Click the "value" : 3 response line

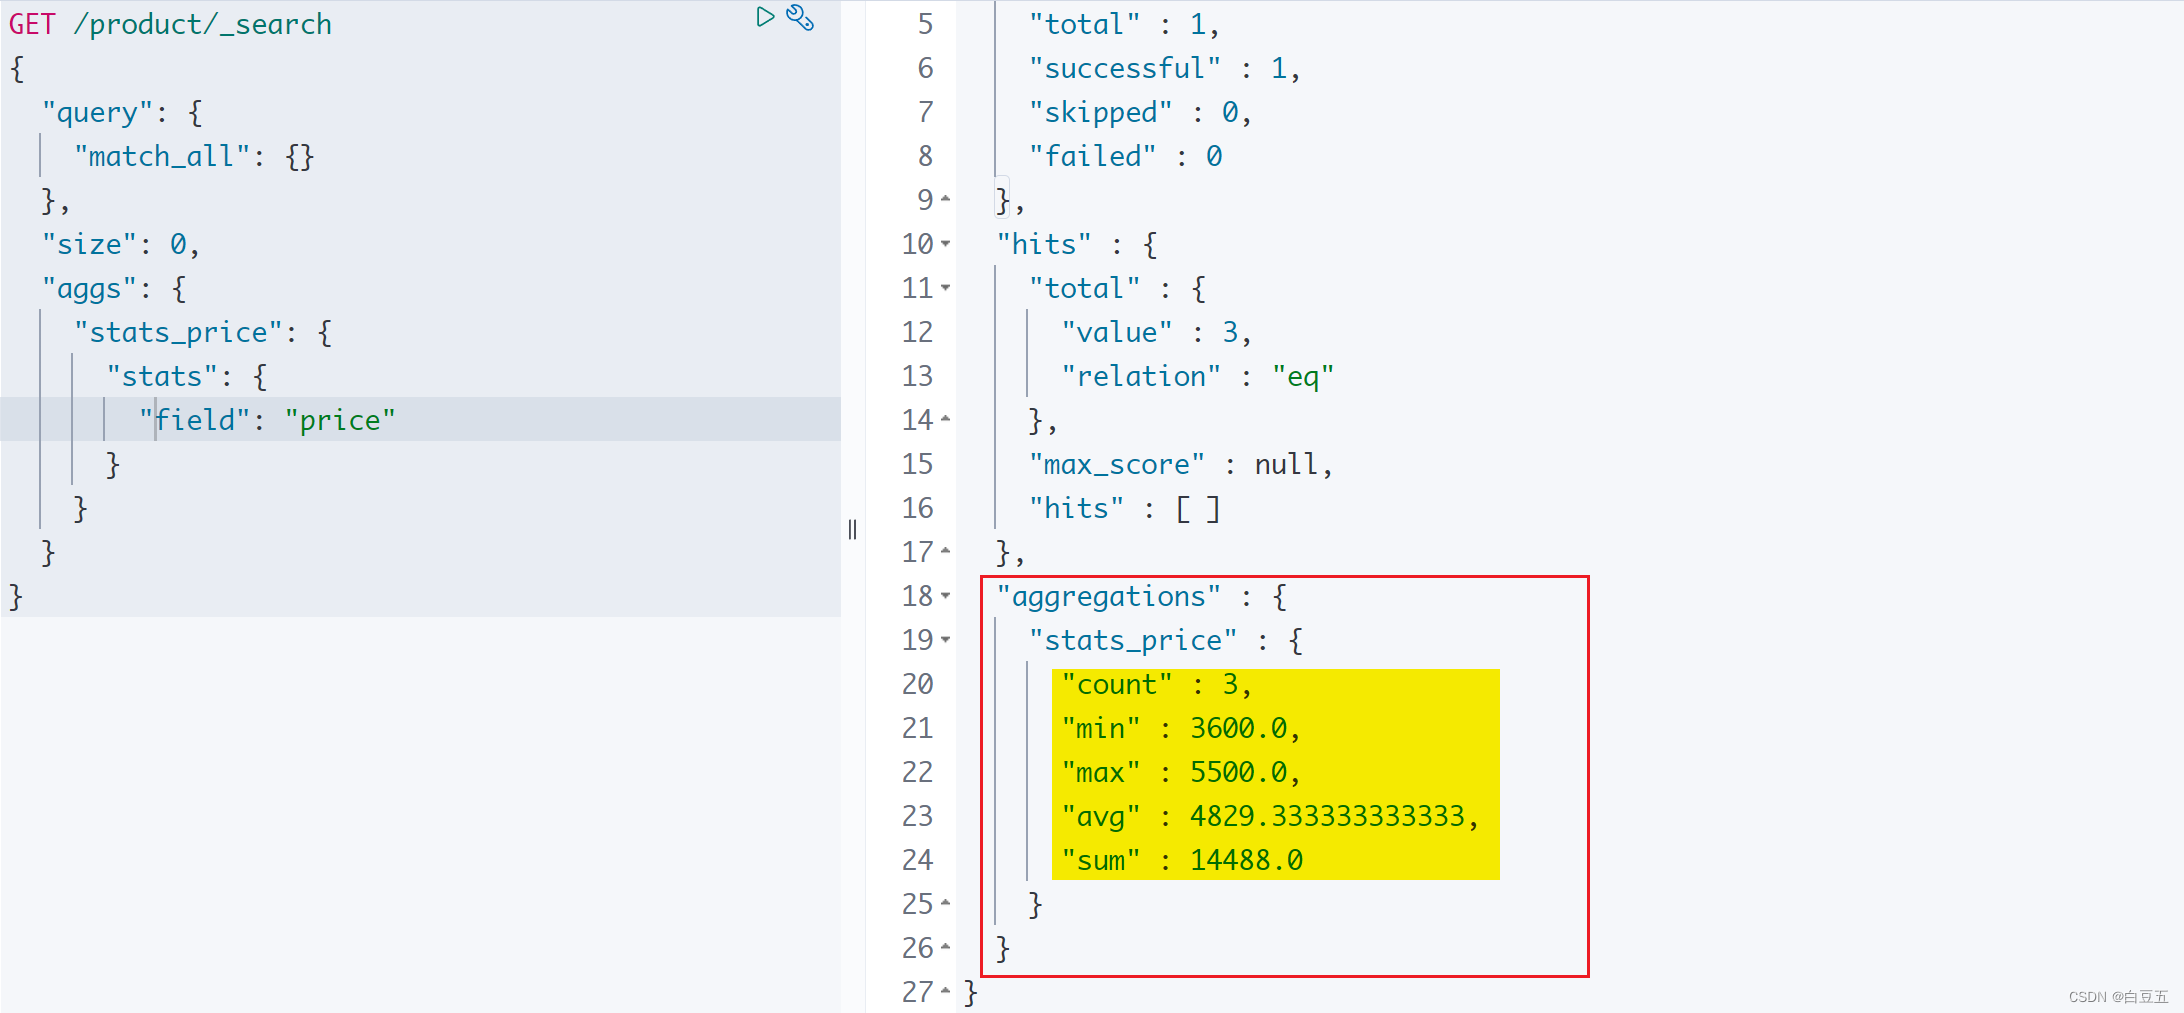1157,332
